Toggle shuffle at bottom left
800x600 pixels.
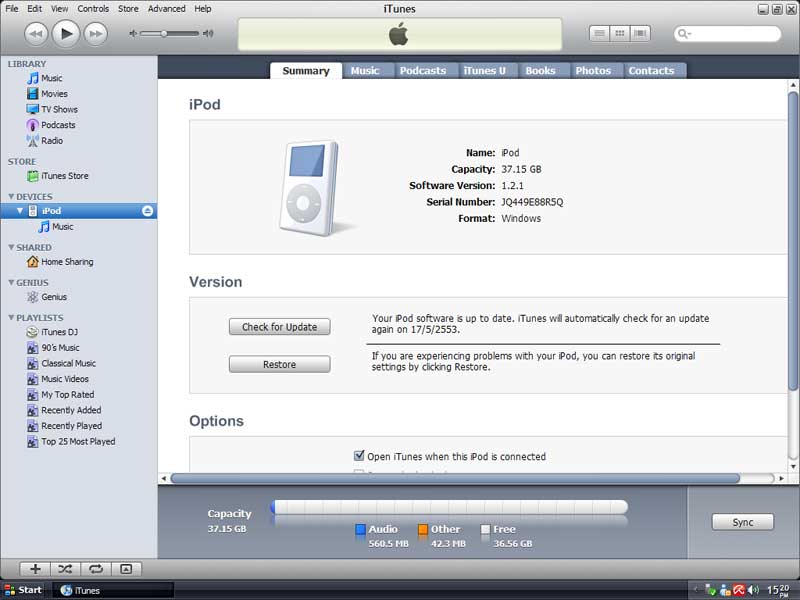click(65, 568)
